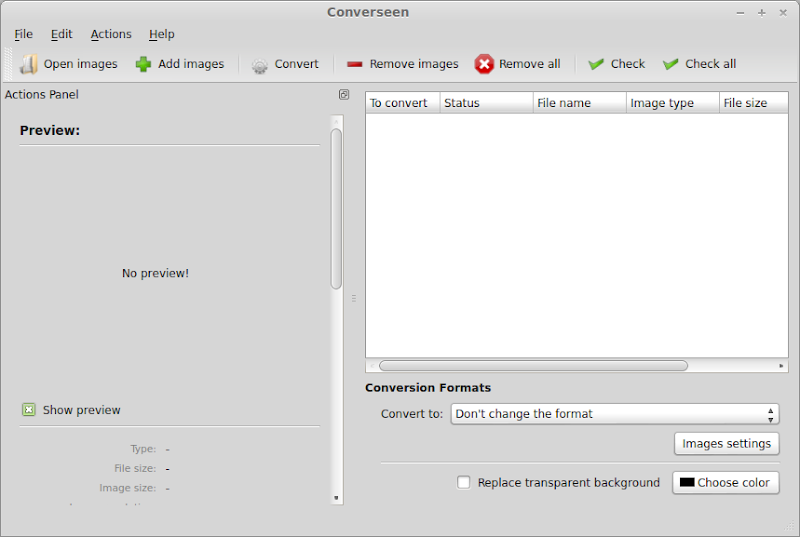Image resolution: width=800 pixels, height=537 pixels.
Task: Open the Actions menu
Action: click(111, 34)
